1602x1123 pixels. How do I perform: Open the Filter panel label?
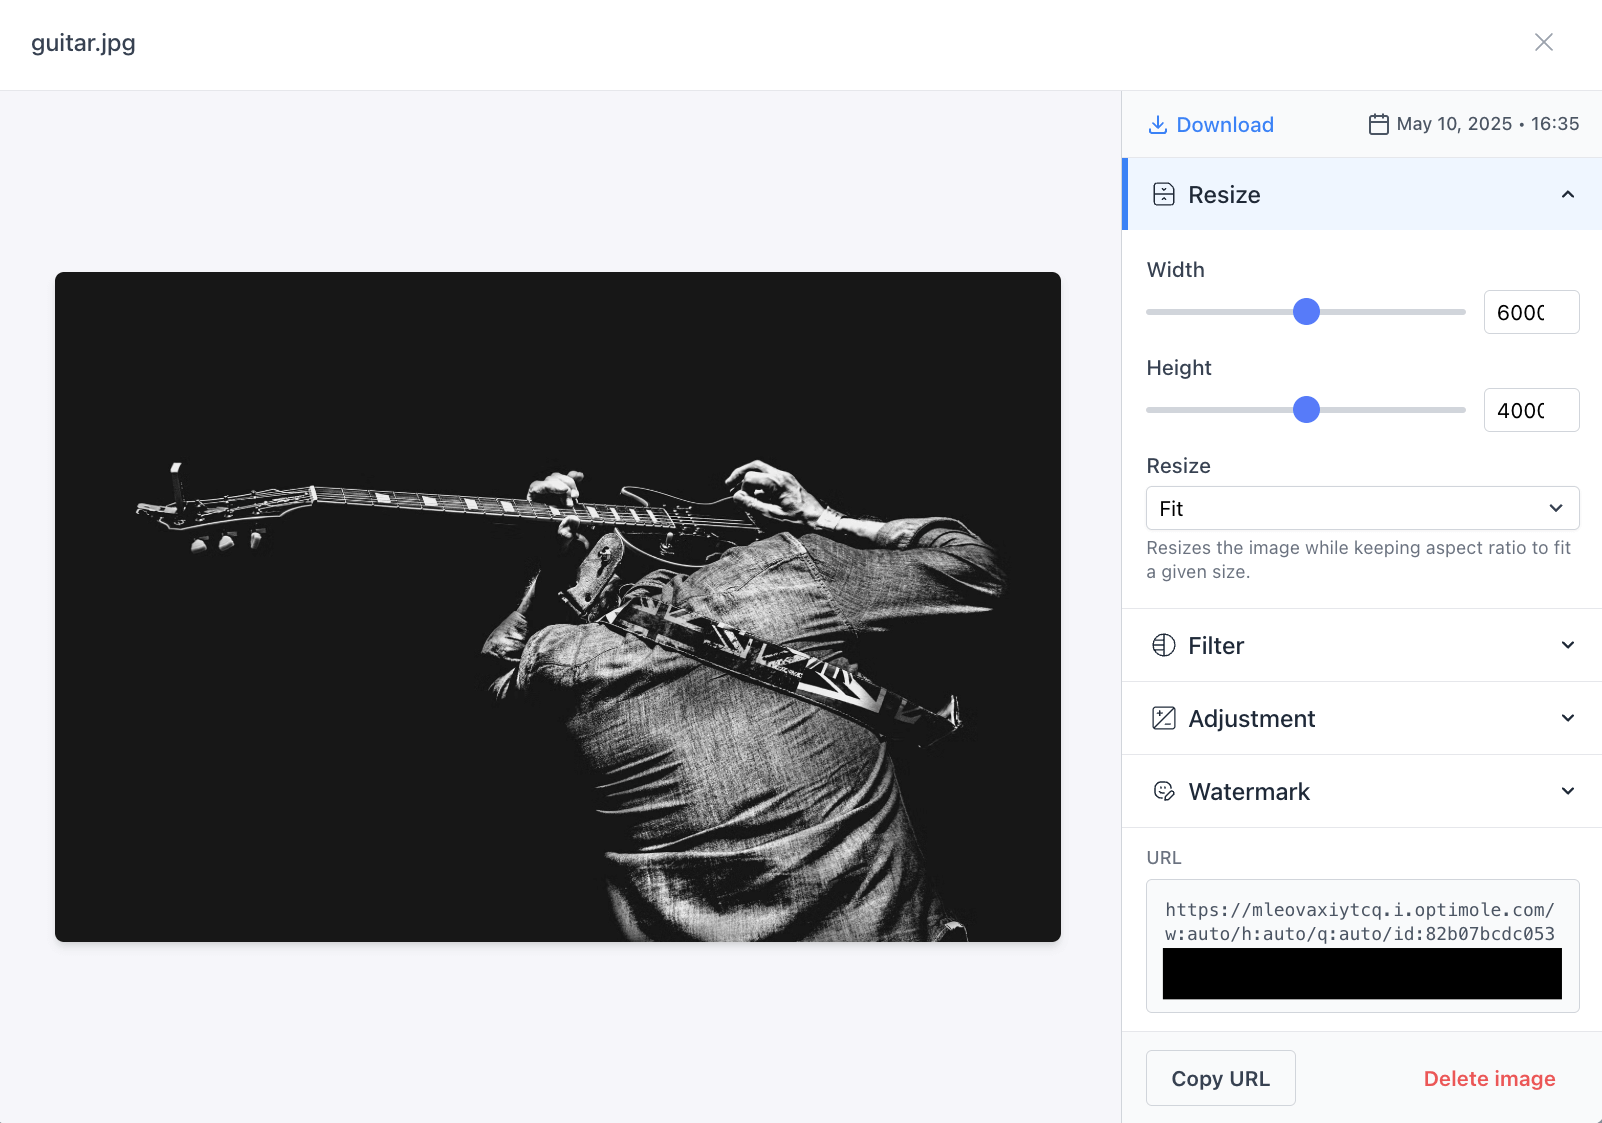point(1216,646)
